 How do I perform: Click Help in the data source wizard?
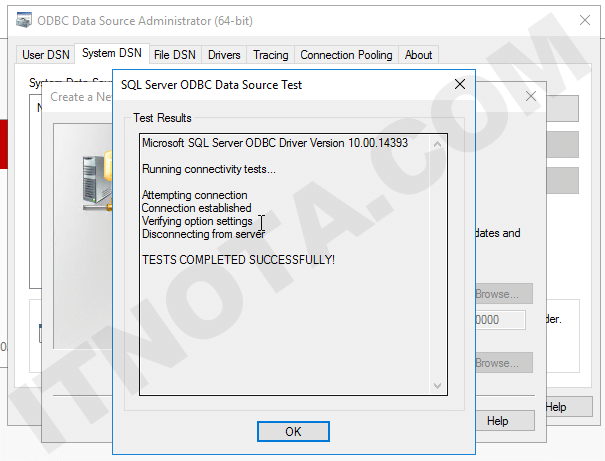(x=497, y=421)
